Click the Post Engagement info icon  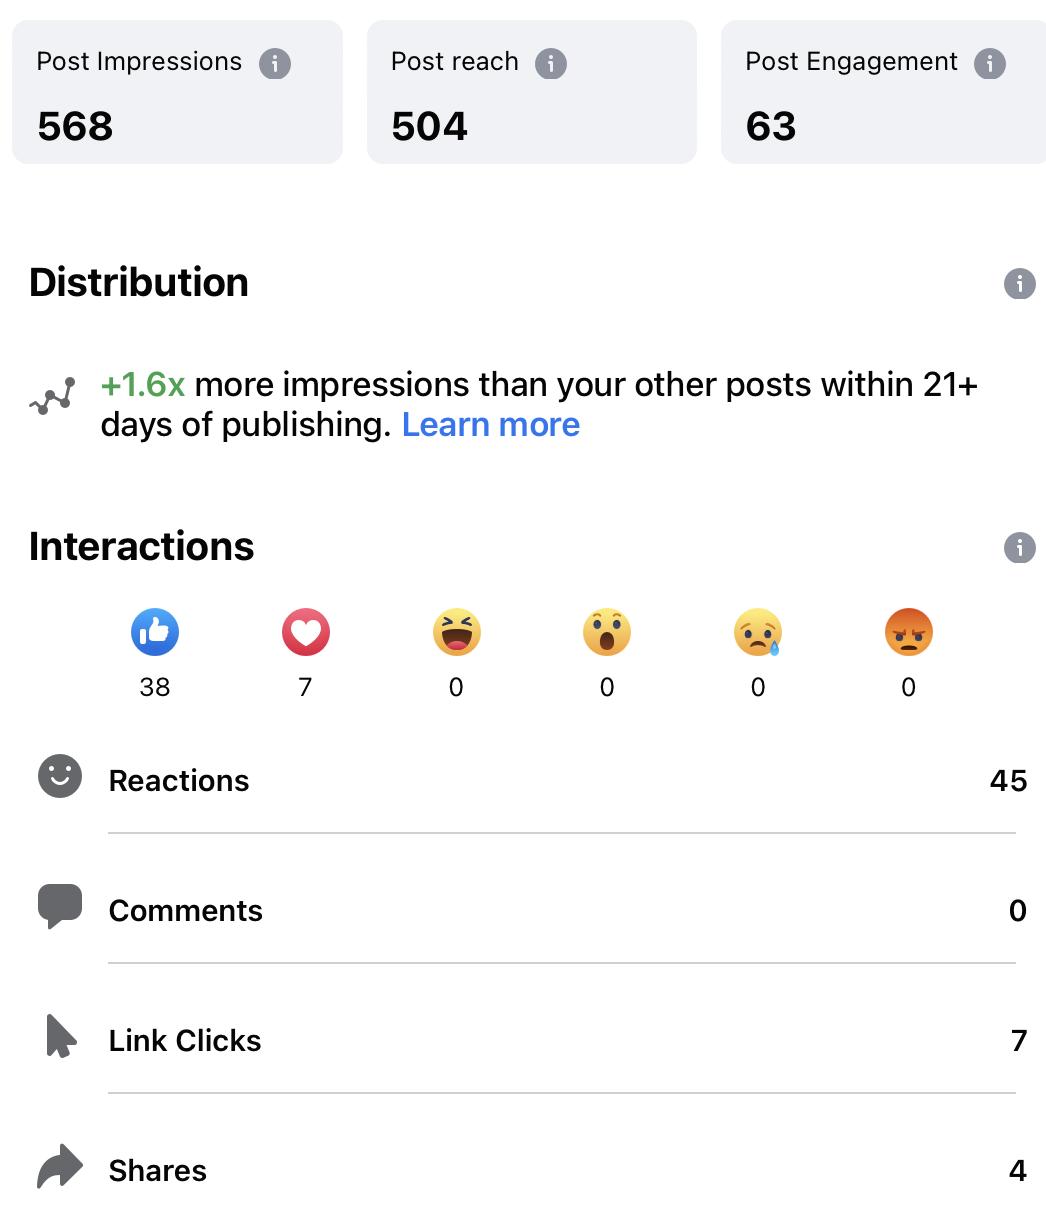[x=989, y=64]
